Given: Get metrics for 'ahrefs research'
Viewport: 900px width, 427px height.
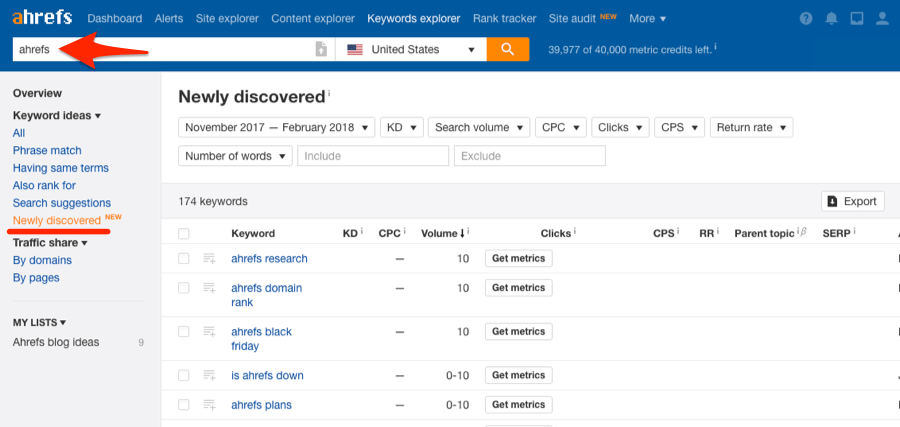Looking at the screenshot, I should pyautogui.click(x=519, y=259).
